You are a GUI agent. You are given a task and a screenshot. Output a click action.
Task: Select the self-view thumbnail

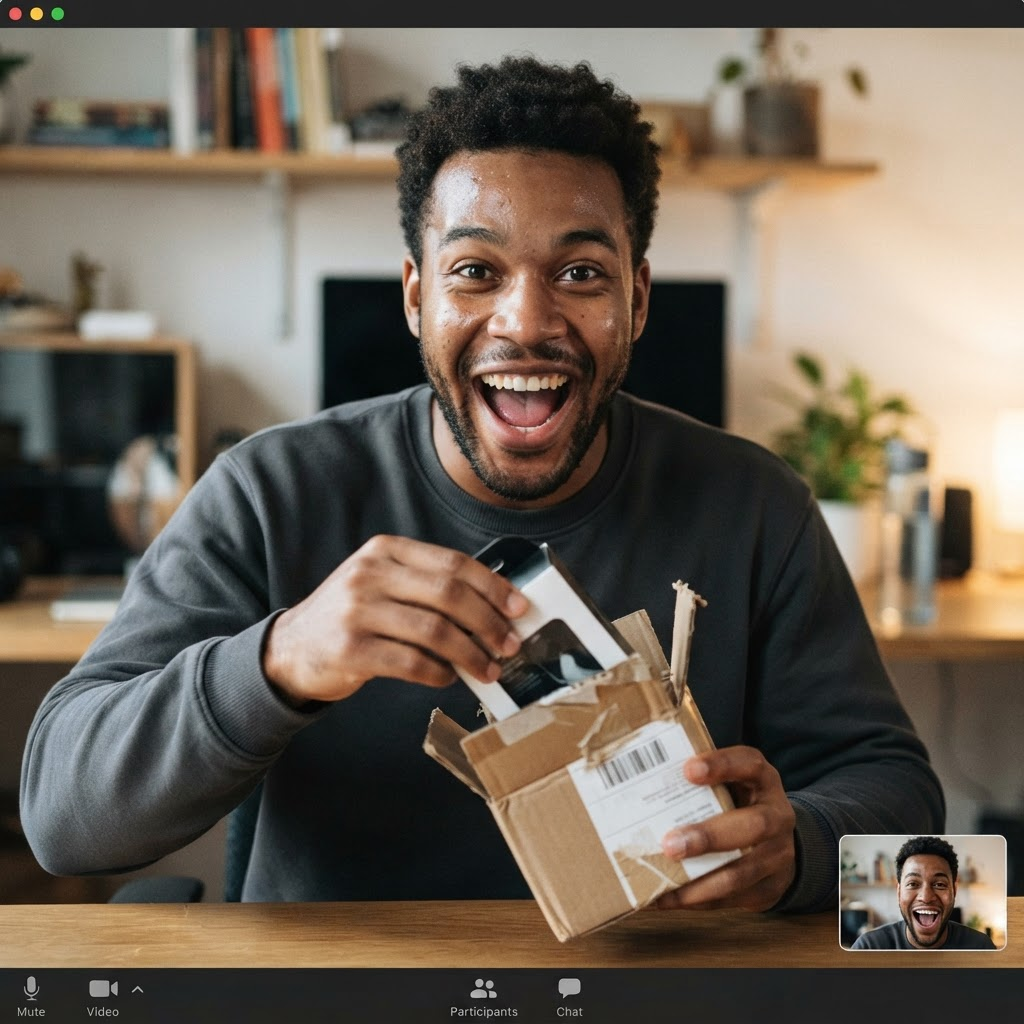point(922,892)
